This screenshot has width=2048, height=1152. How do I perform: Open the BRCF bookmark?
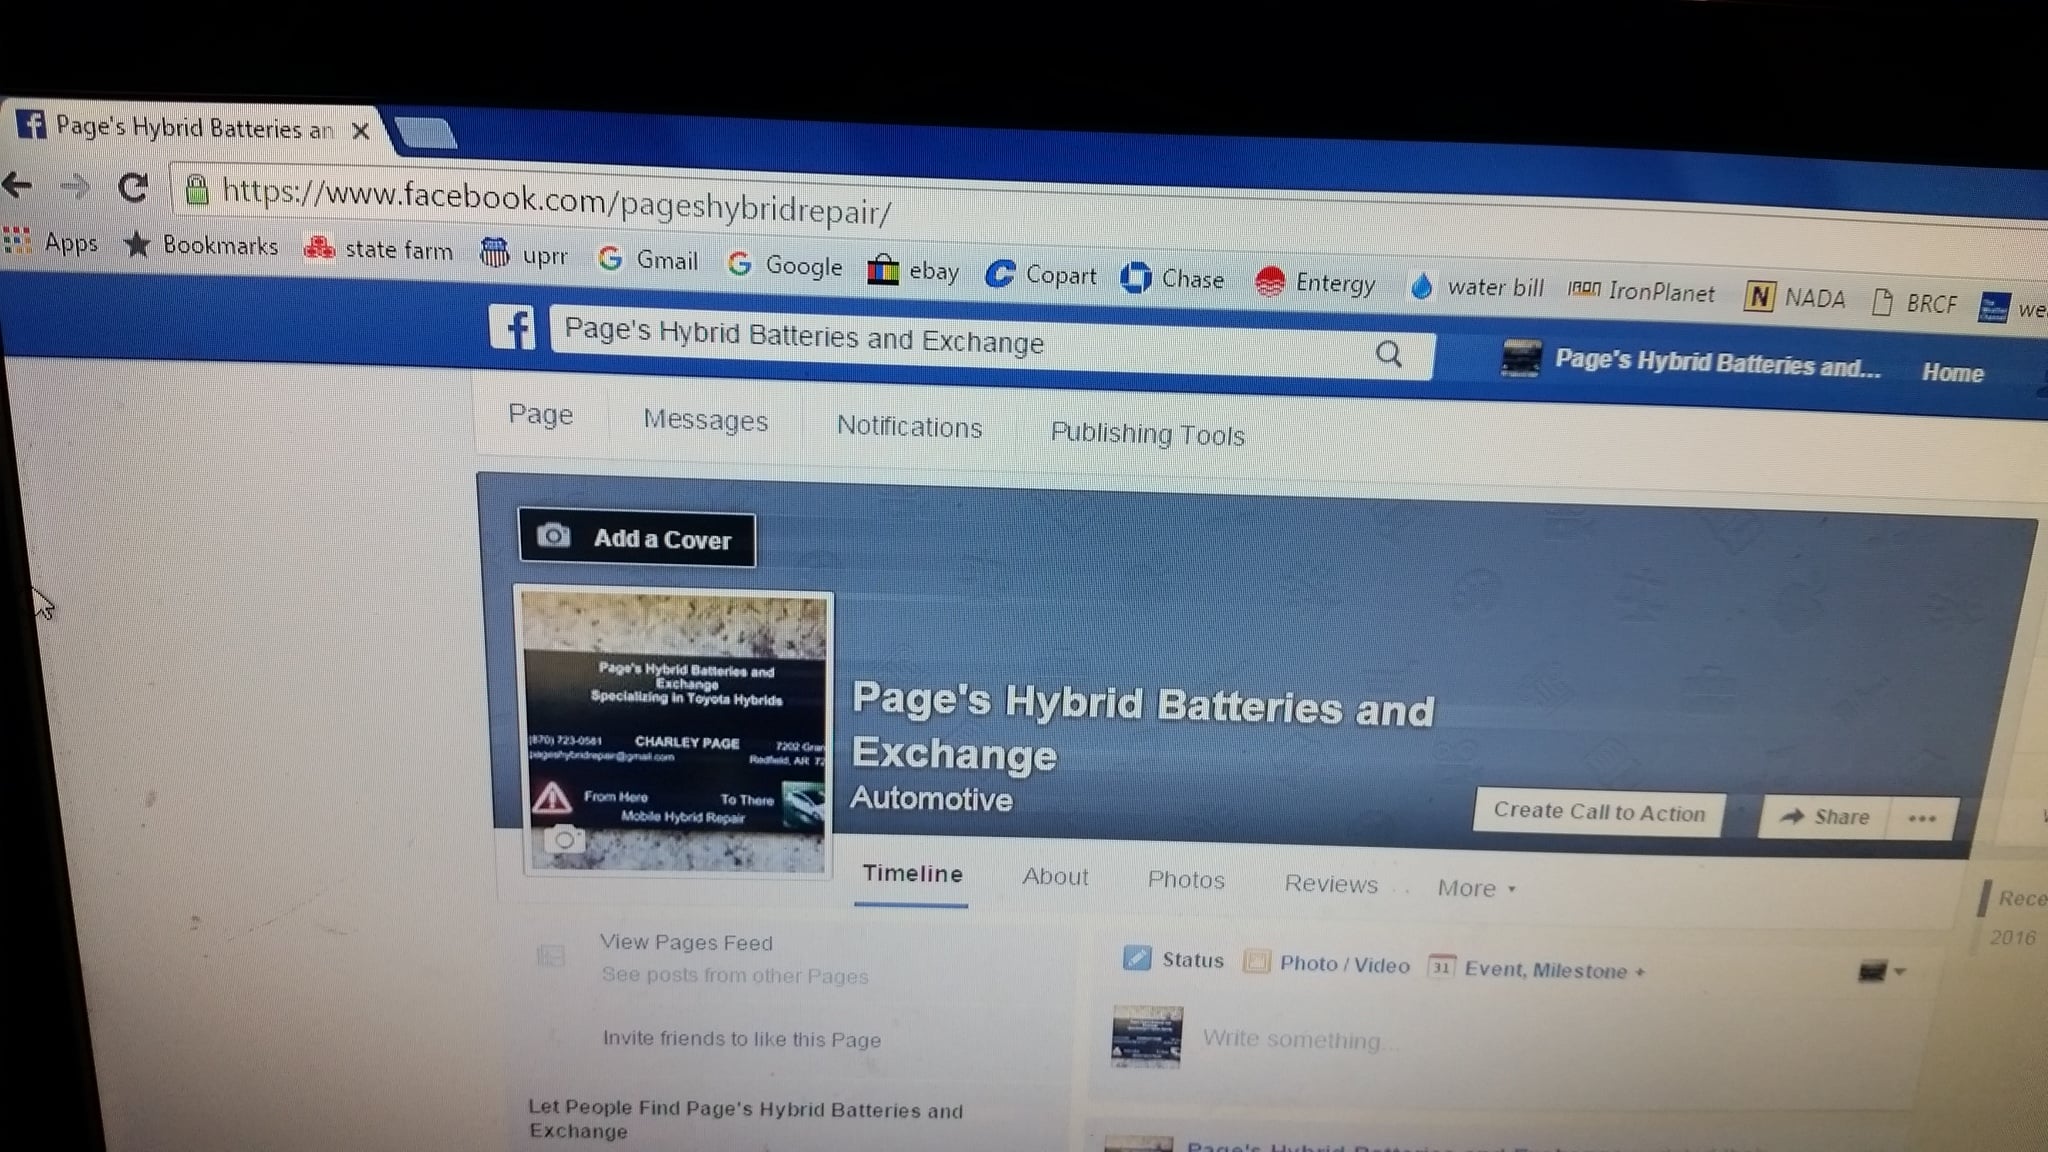tap(1914, 302)
